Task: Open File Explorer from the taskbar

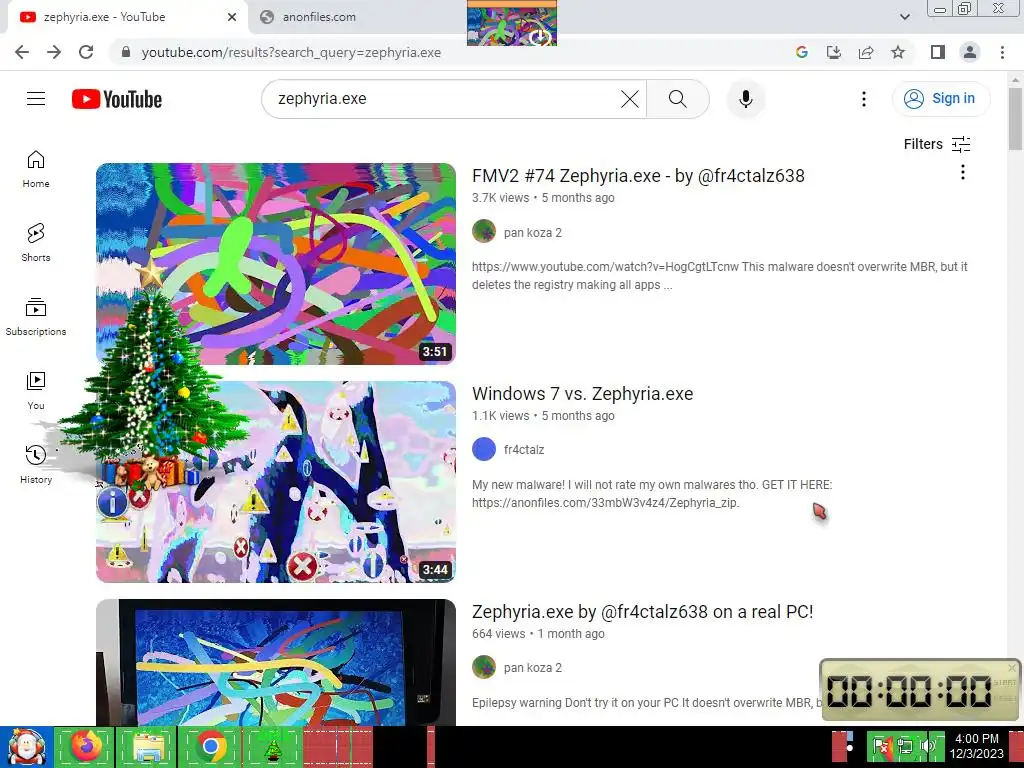Action: [x=148, y=746]
